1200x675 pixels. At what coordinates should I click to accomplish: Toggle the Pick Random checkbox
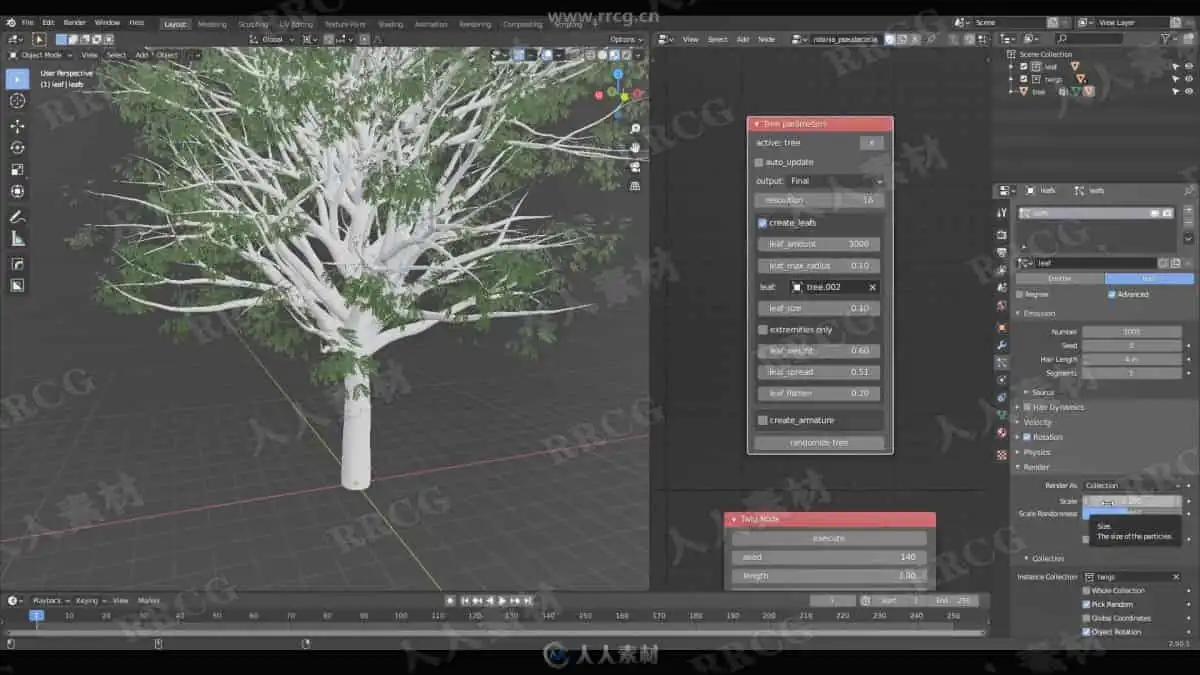(x=1087, y=604)
